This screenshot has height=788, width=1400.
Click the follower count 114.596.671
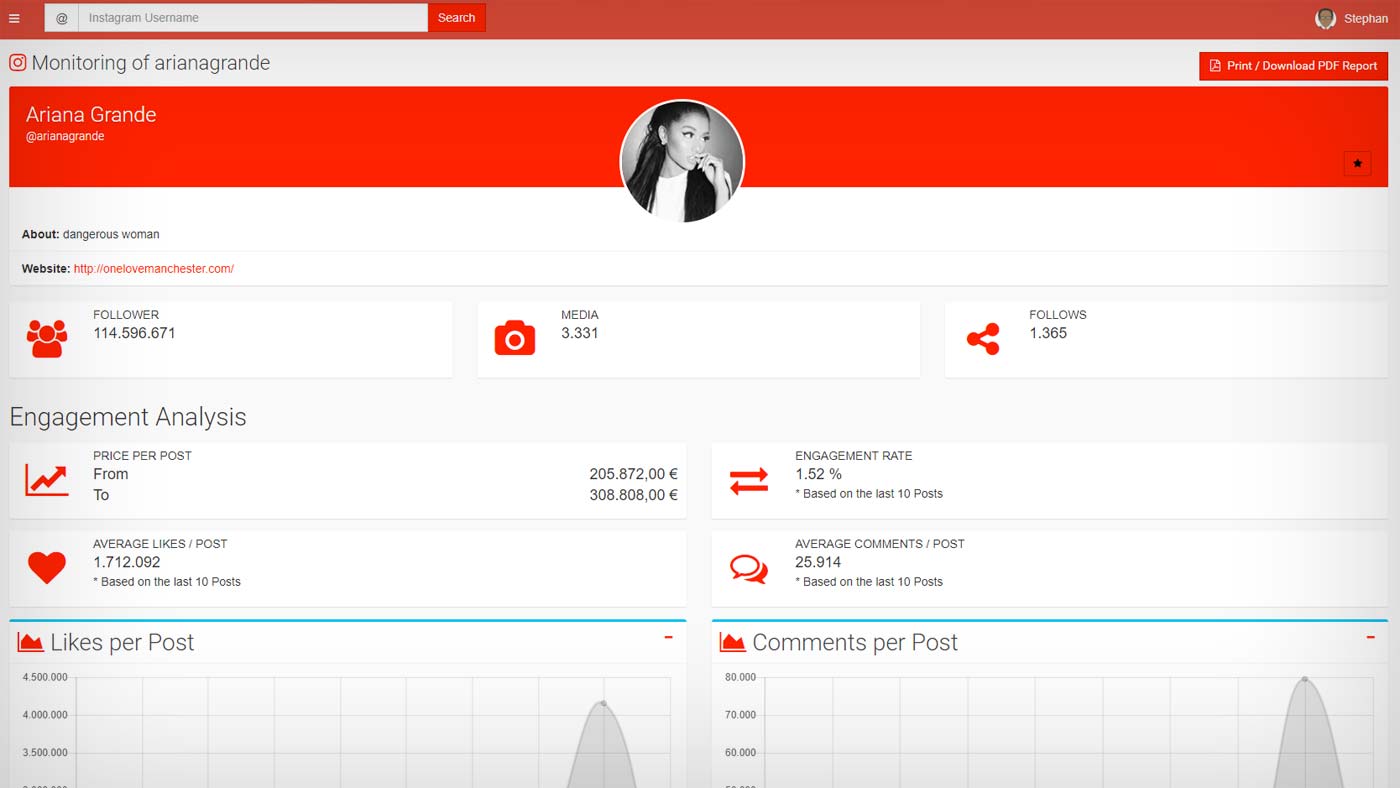click(x=134, y=333)
